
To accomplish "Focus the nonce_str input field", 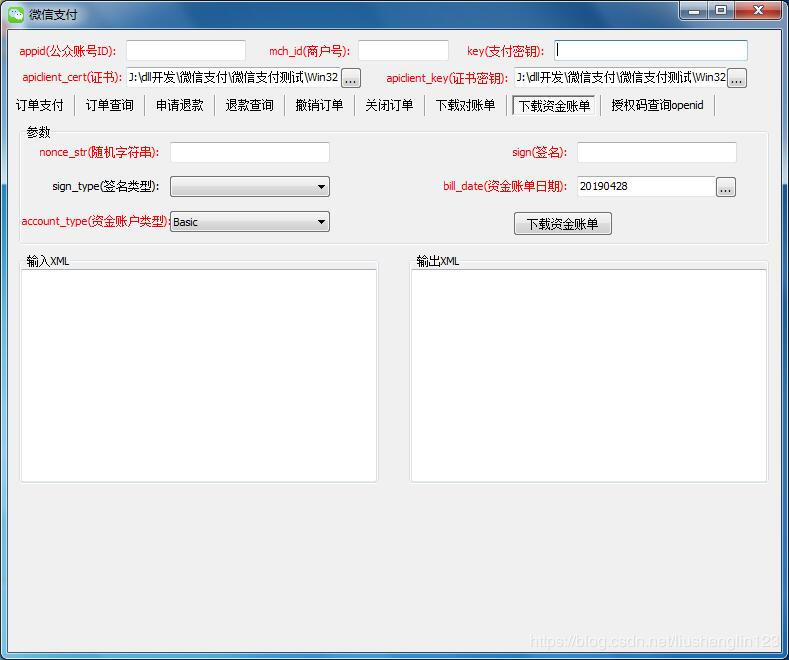I will coord(250,152).
